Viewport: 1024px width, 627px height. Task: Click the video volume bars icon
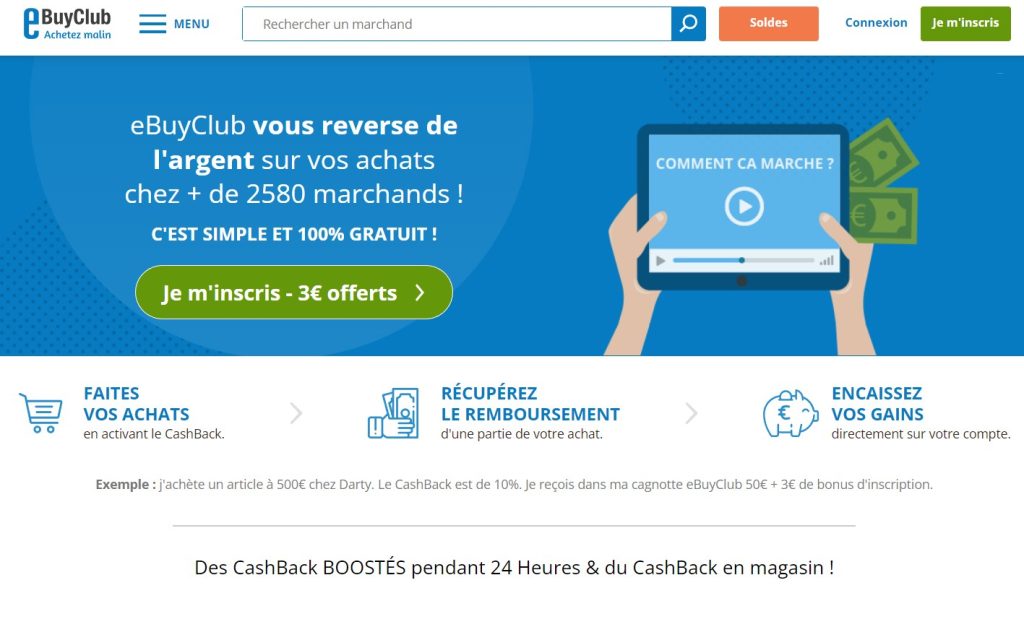point(827,261)
